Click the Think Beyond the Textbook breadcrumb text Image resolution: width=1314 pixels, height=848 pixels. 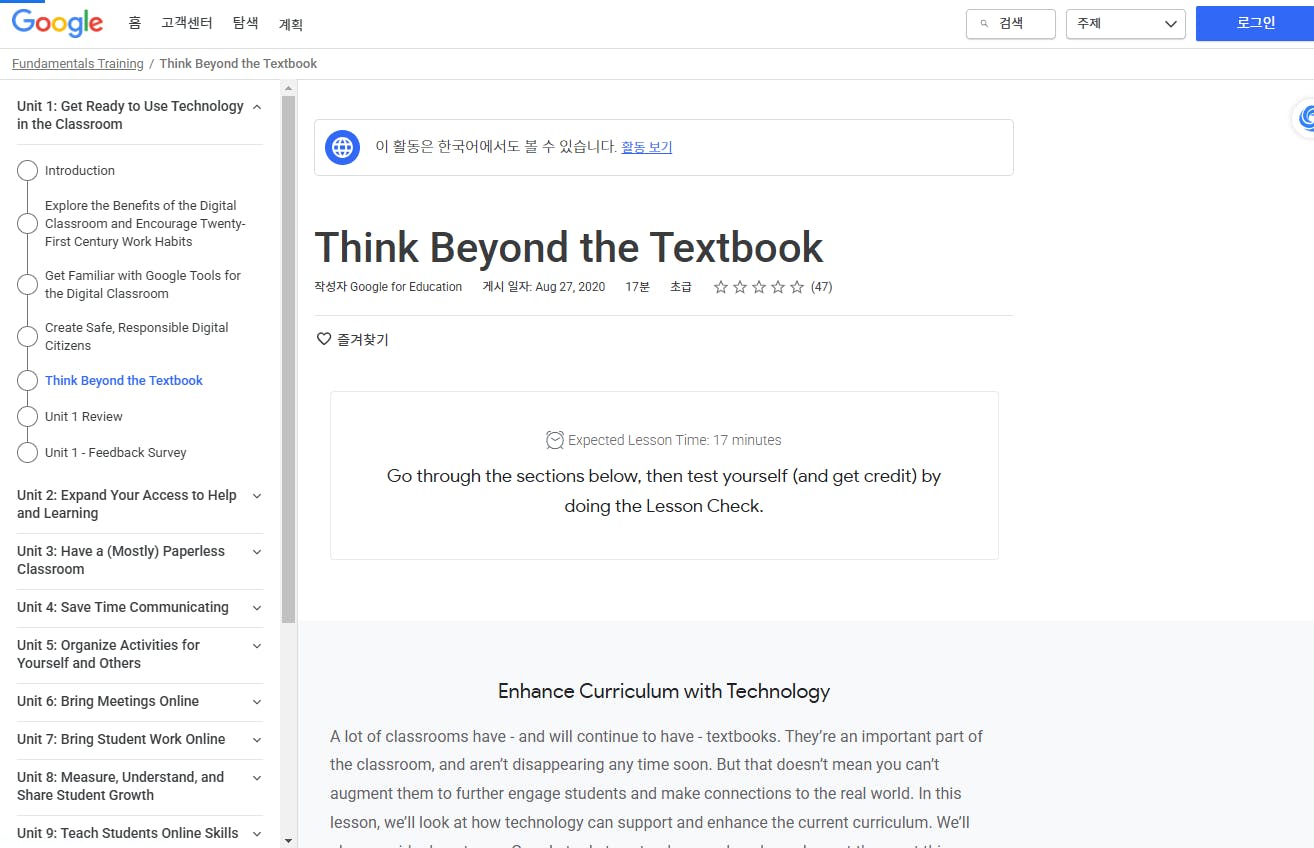[238, 64]
